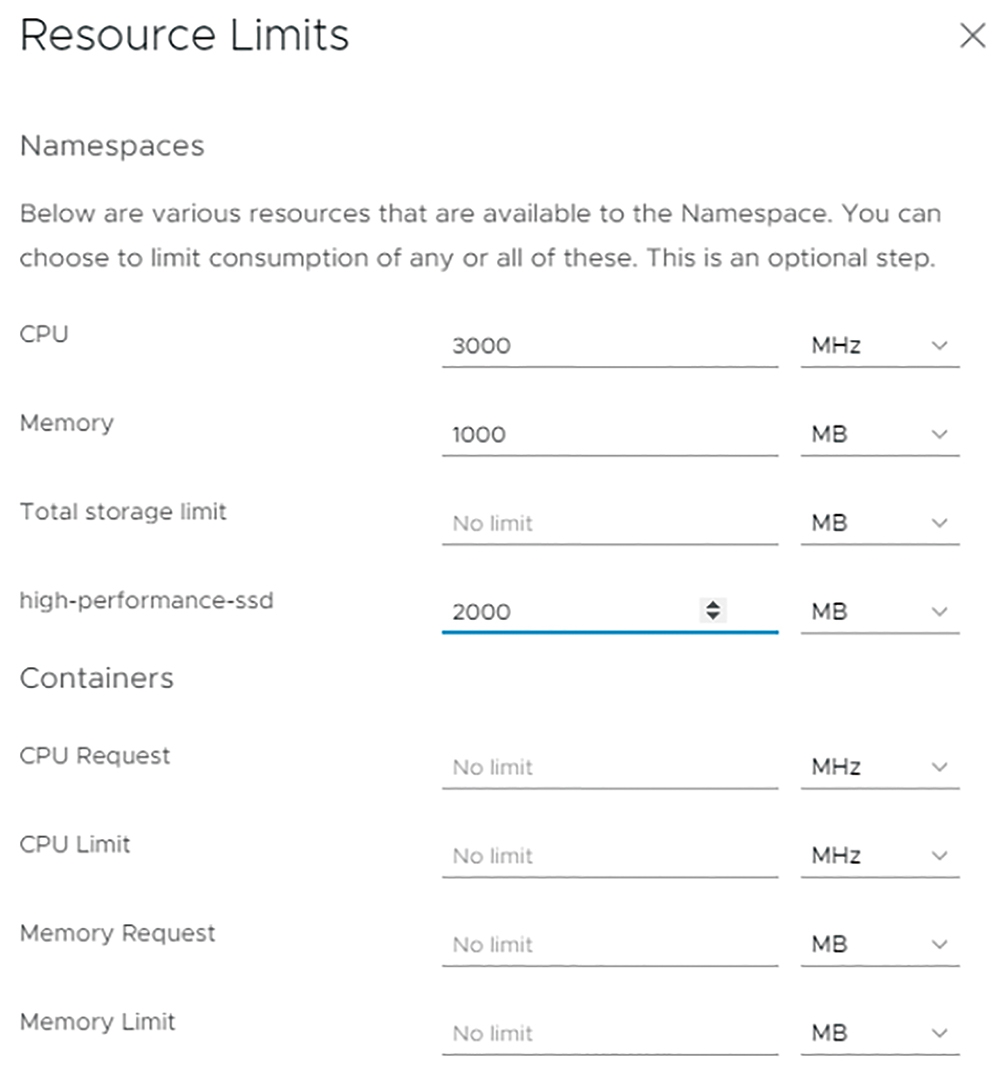Click the Memory value field showing 1000
The image size is (1000, 1078).
point(610,434)
